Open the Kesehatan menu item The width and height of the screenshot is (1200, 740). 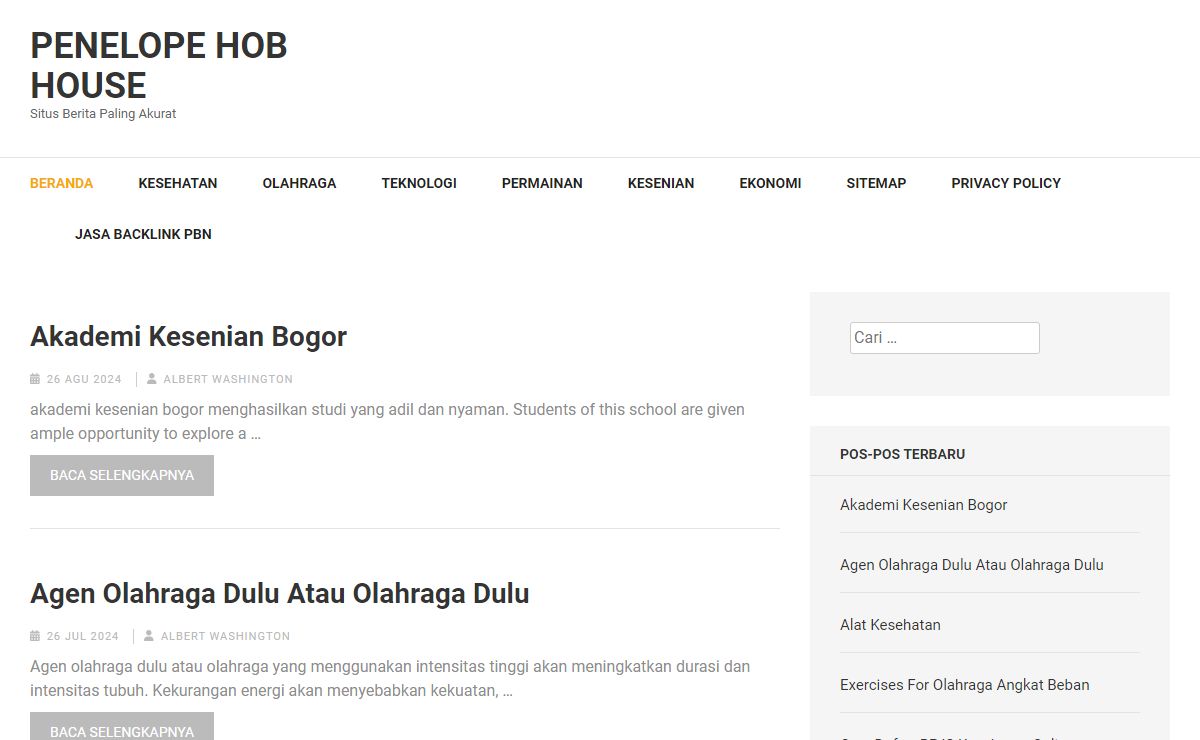click(178, 183)
